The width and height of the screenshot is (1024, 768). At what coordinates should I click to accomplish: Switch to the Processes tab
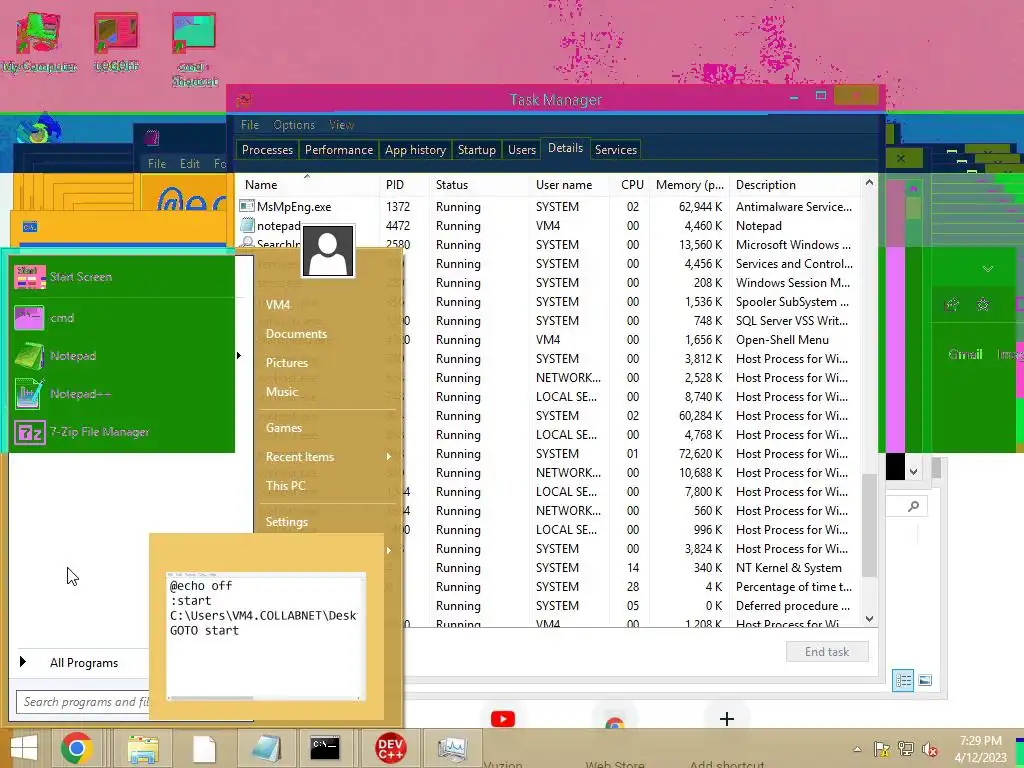tap(267, 150)
